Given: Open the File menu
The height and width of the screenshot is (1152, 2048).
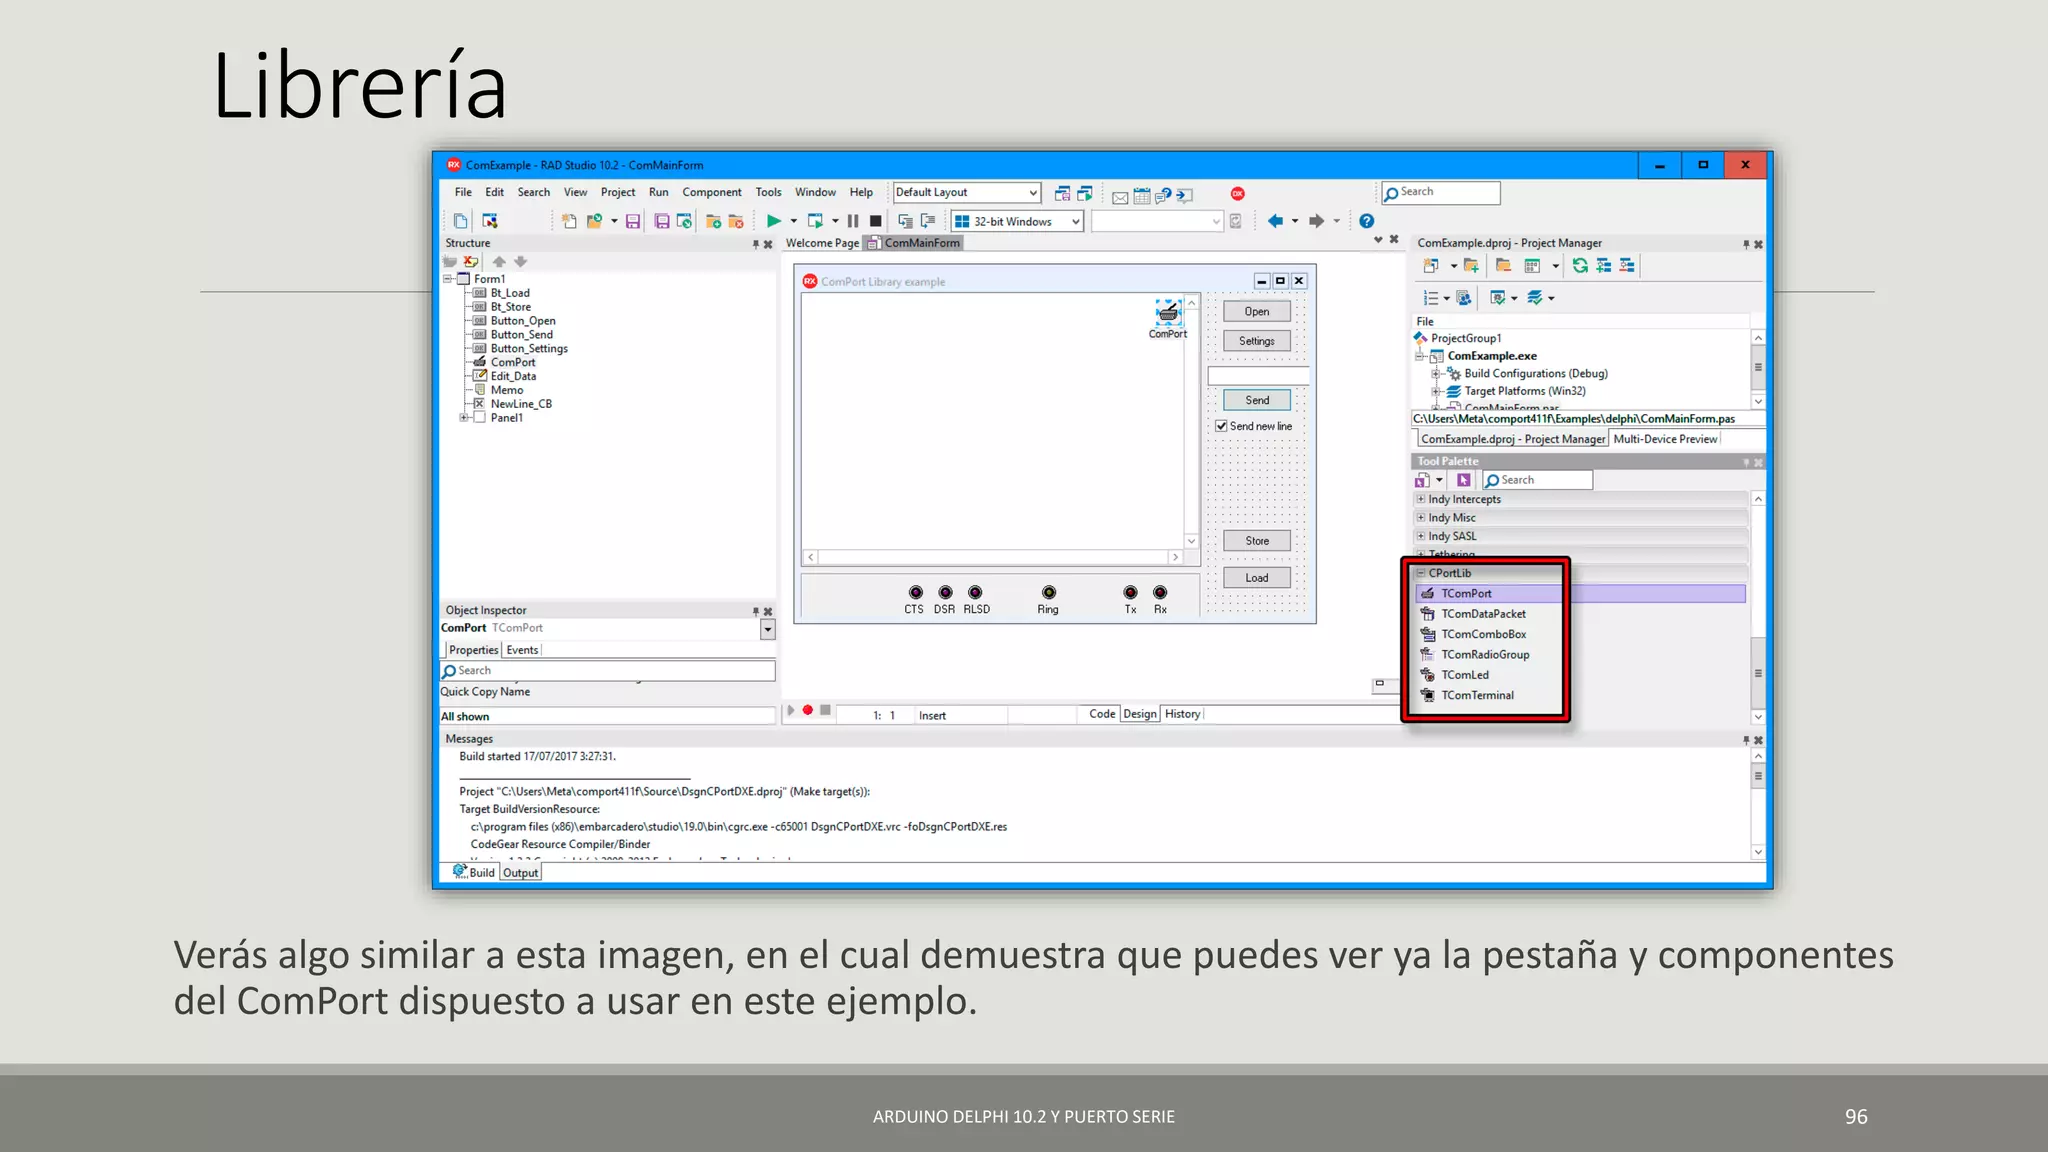Looking at the screenshot, I should [x=463, y=192].
